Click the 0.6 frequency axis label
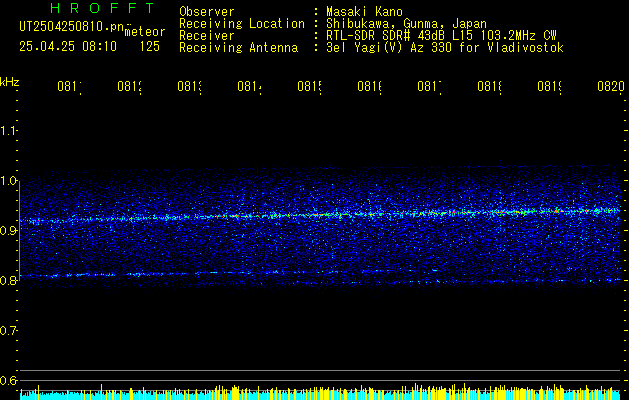Viewport: 629px width, 400px height. point(8,380)
